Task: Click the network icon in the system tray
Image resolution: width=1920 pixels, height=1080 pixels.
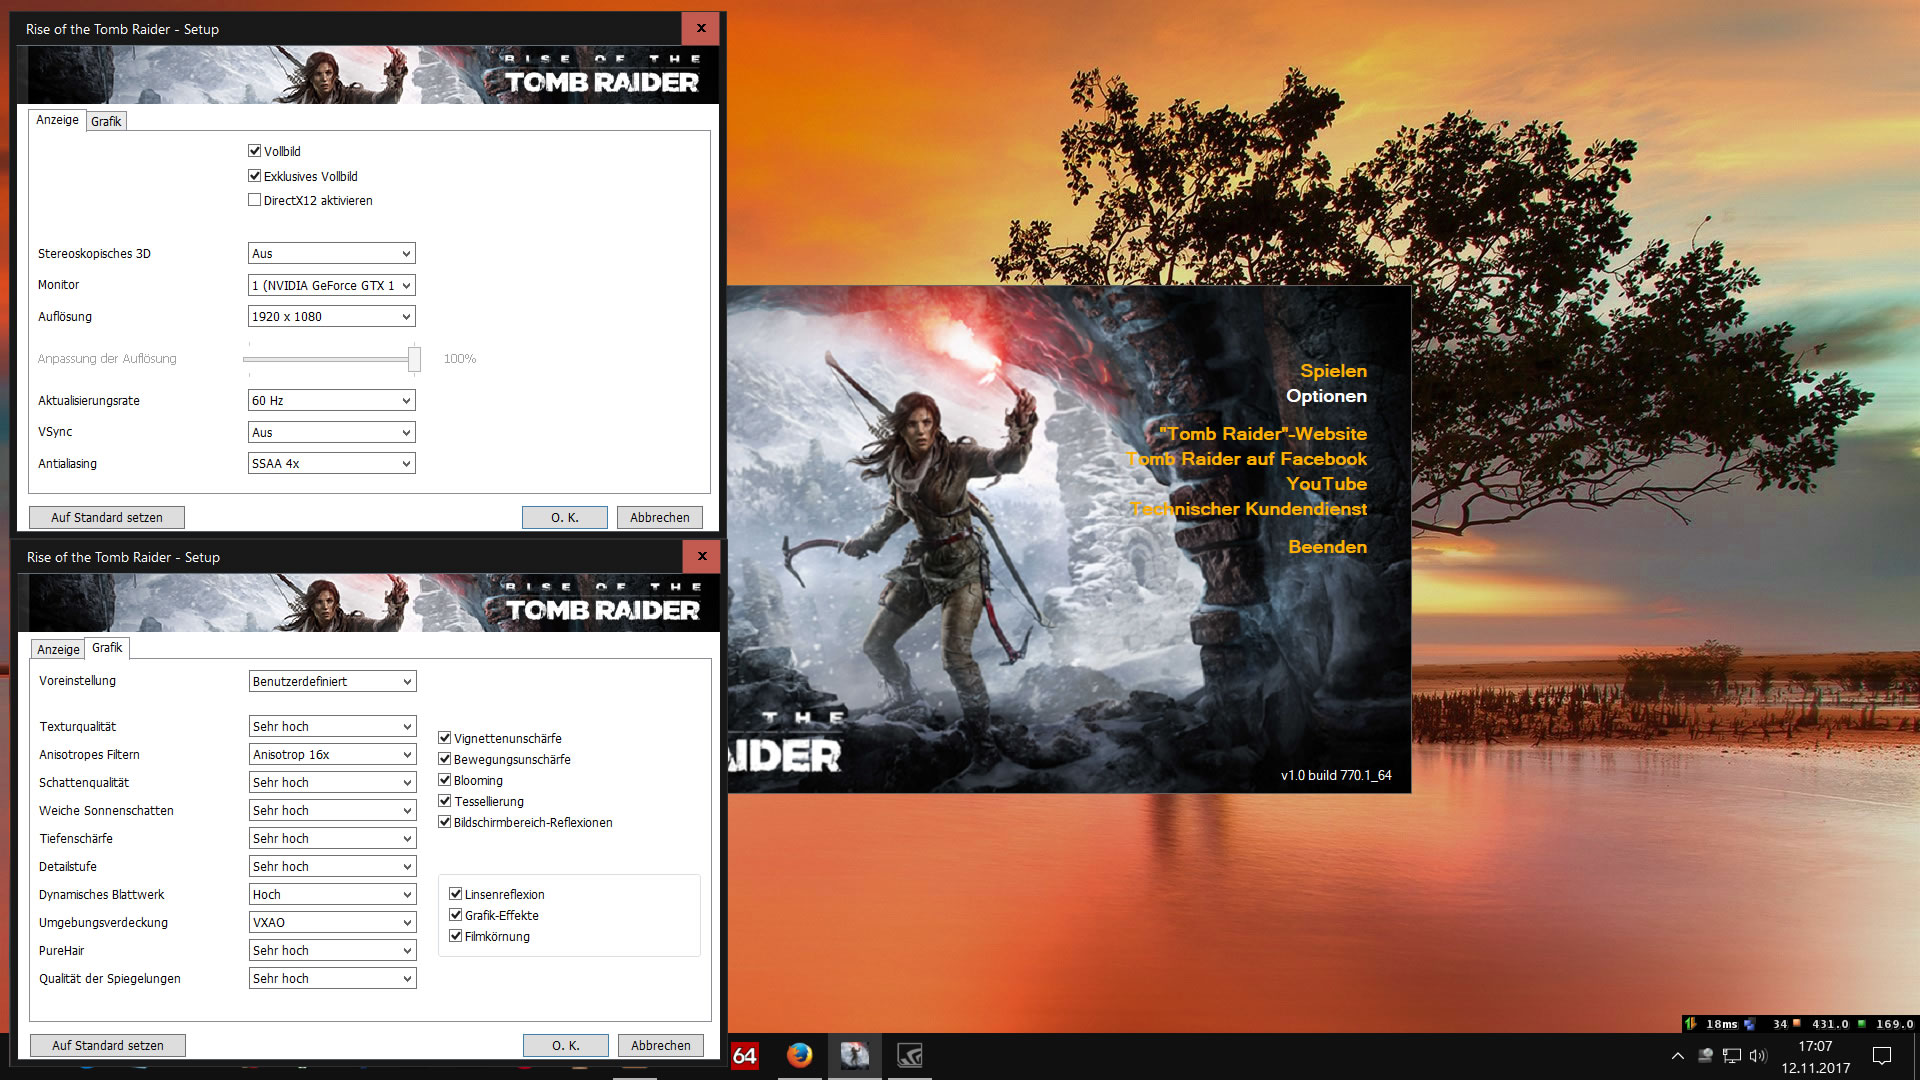Action: click(x=1732, y=1055)
